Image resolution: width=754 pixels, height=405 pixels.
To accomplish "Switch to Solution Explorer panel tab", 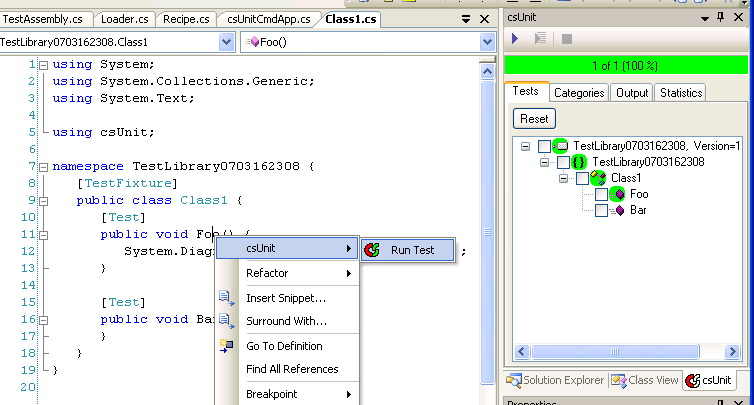I will point(556,380).
